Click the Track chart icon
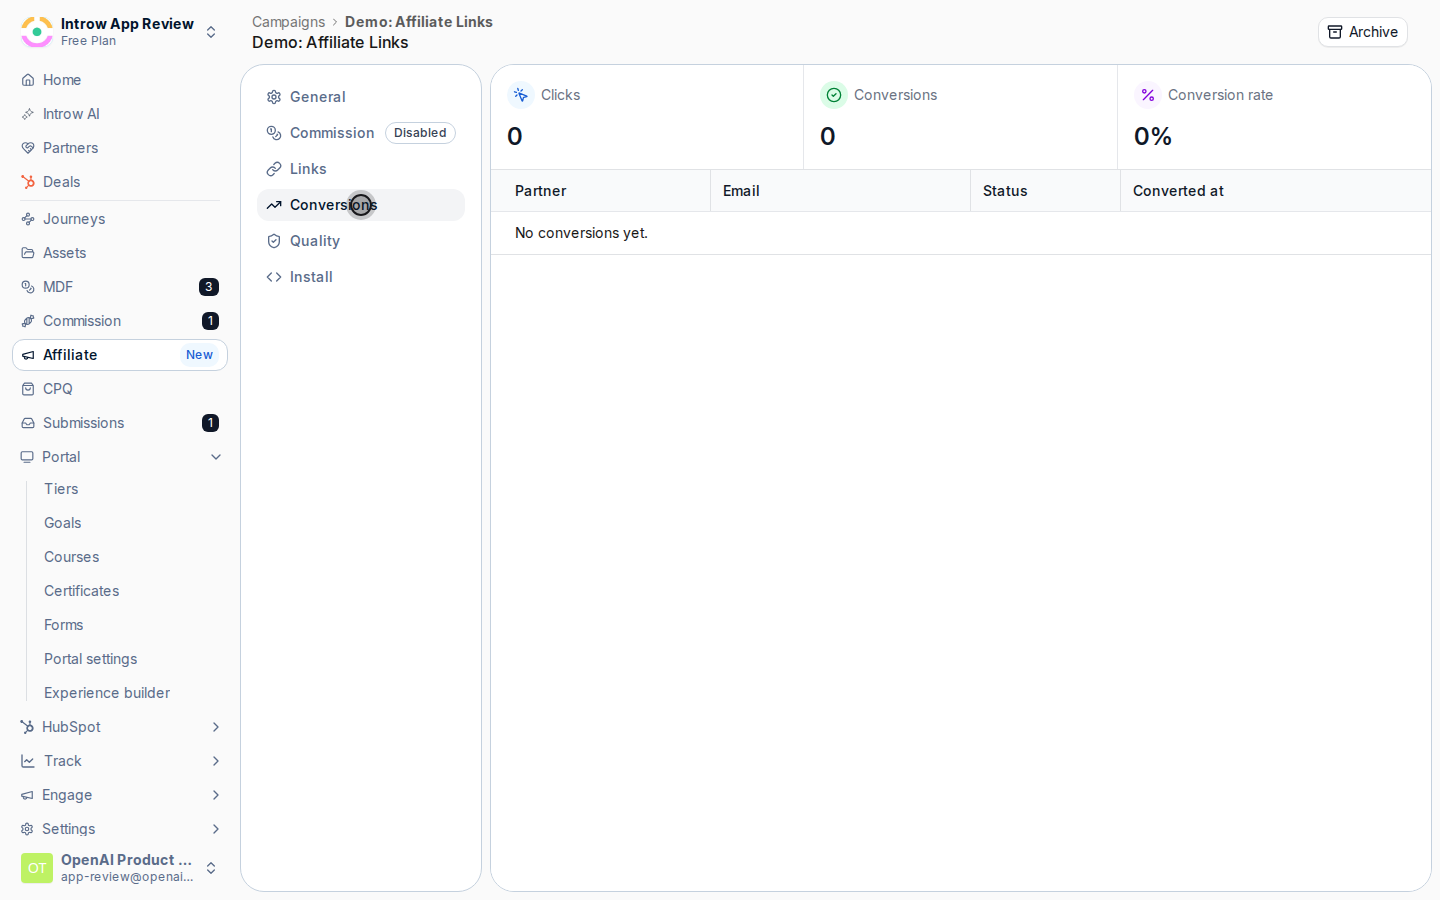 coord(28,761)
